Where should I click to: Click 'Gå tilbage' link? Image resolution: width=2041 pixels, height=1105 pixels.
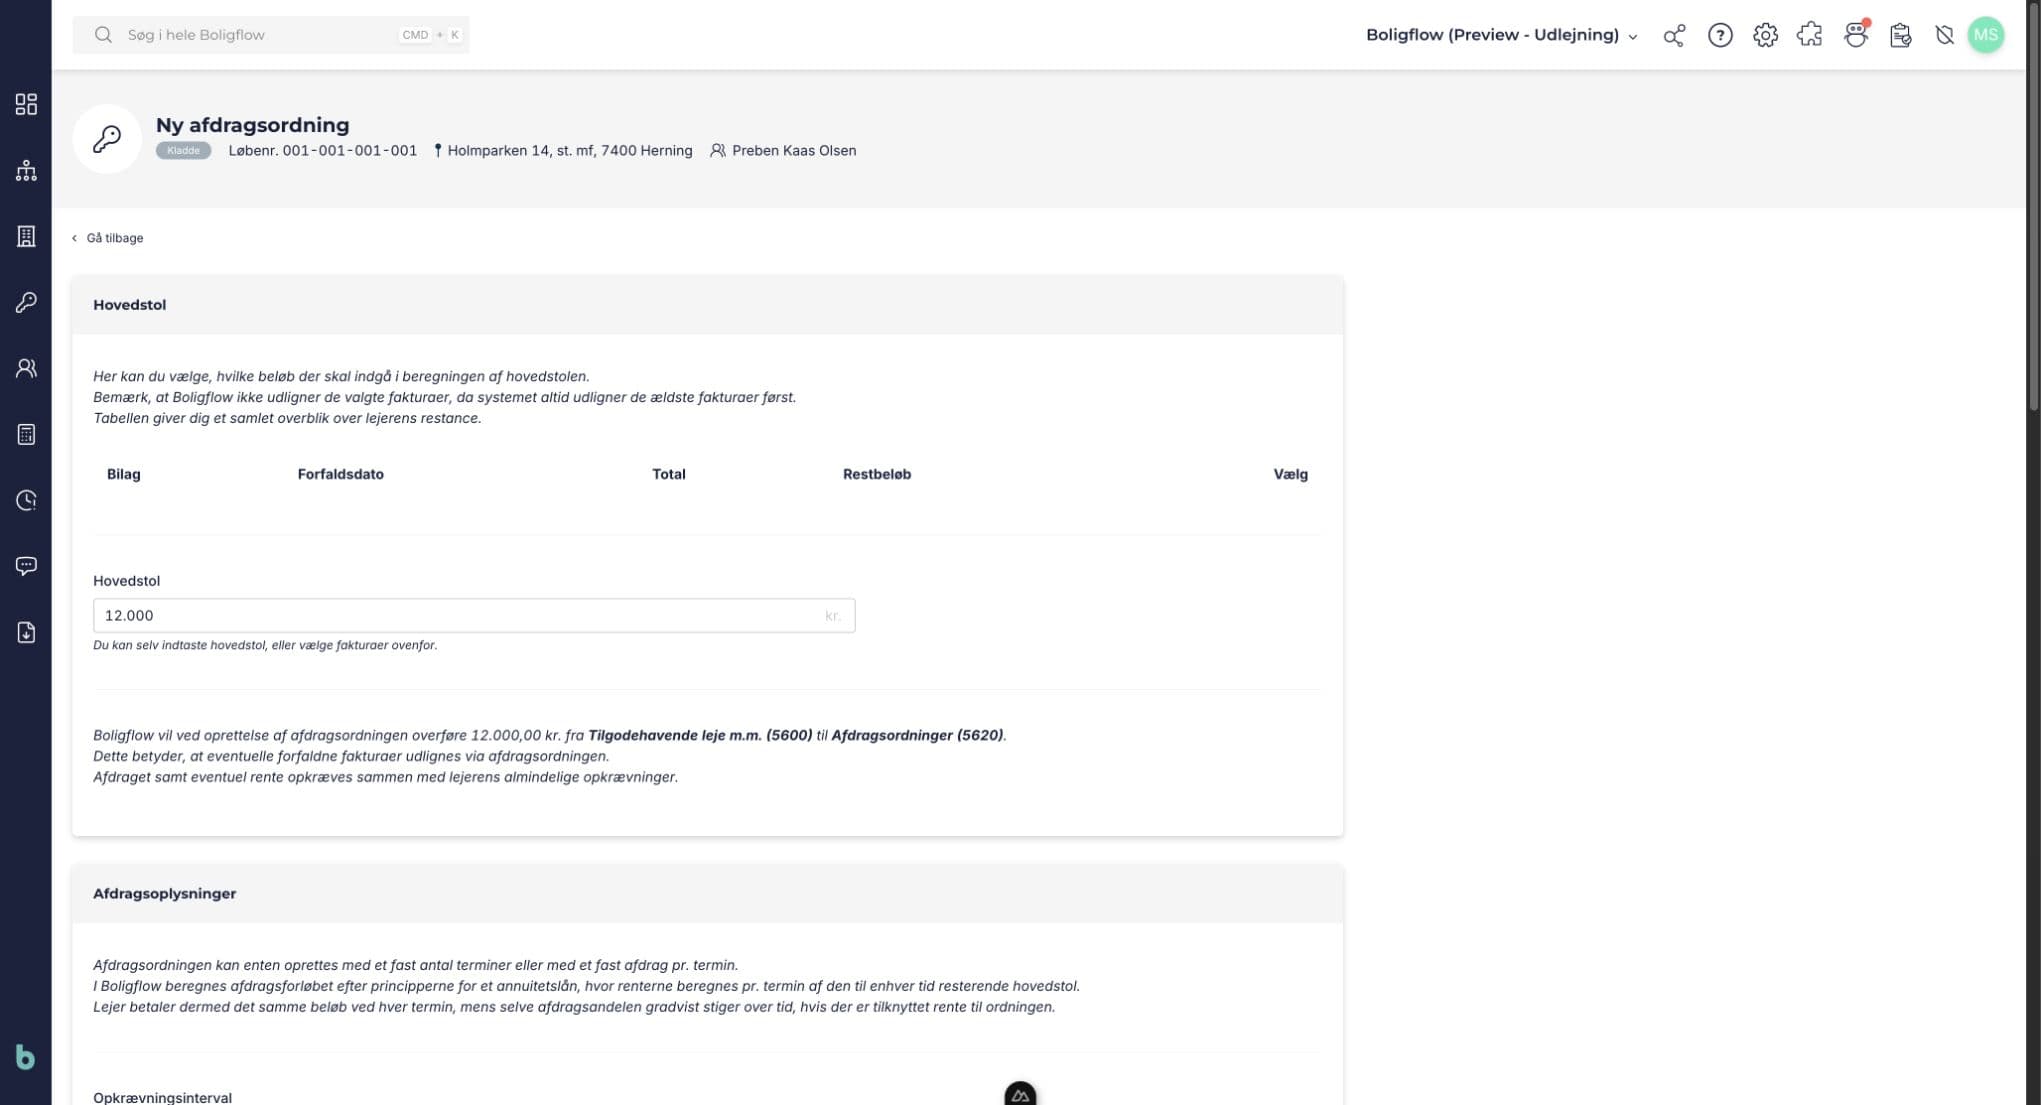coord(107,238)
